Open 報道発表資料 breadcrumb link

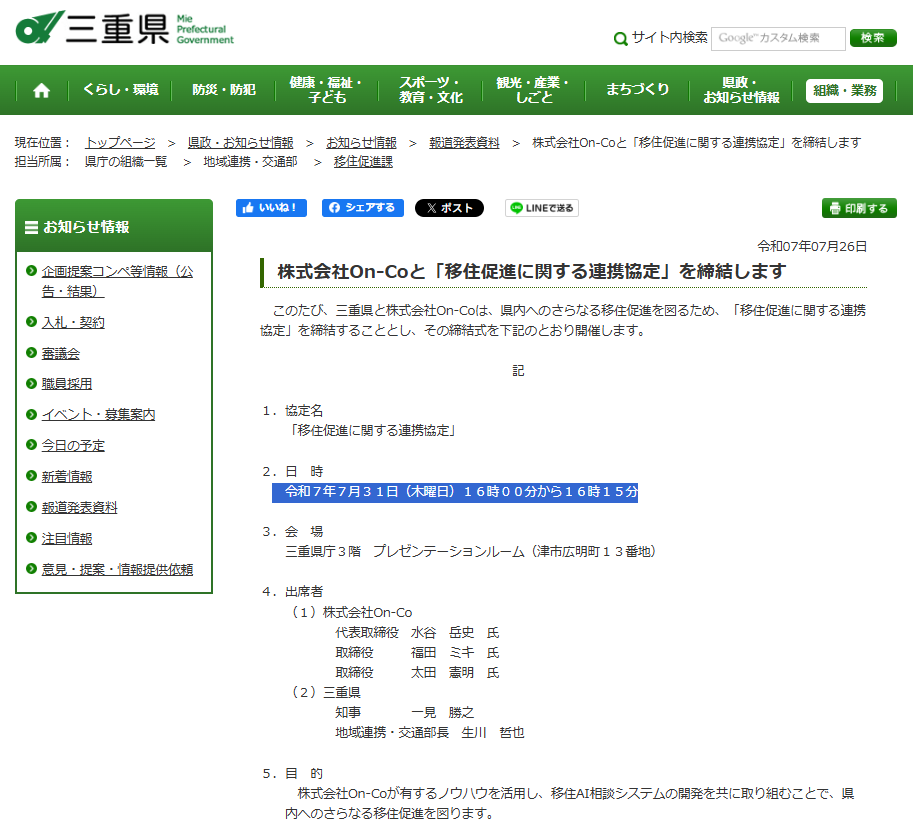click(464, 143)
